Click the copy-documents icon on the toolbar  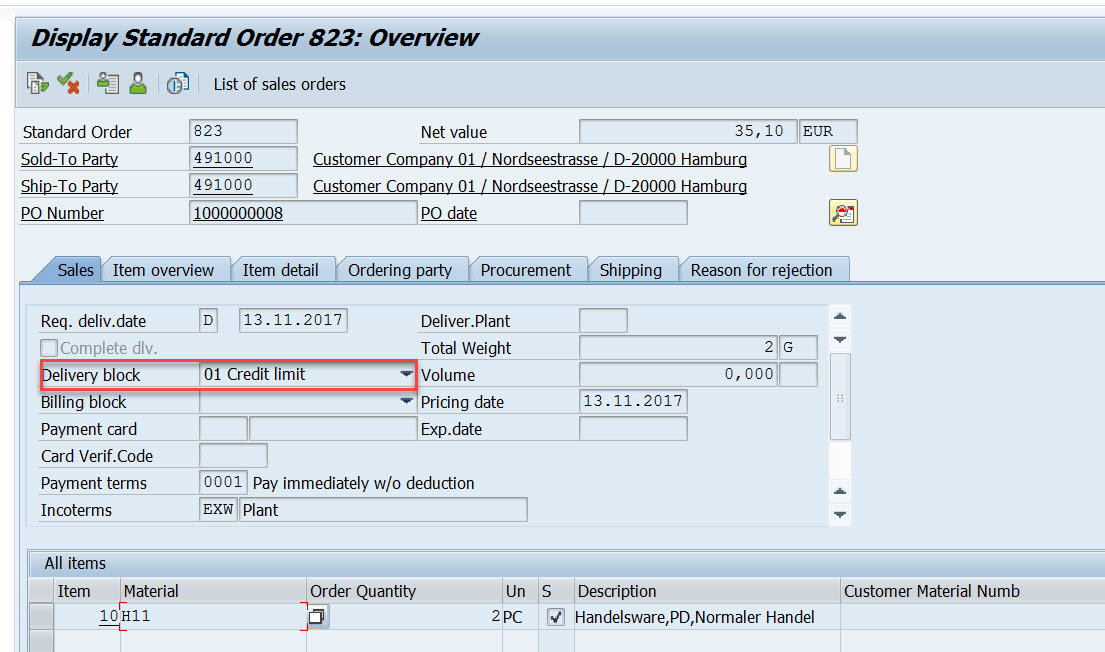click(x=36, y=83)
